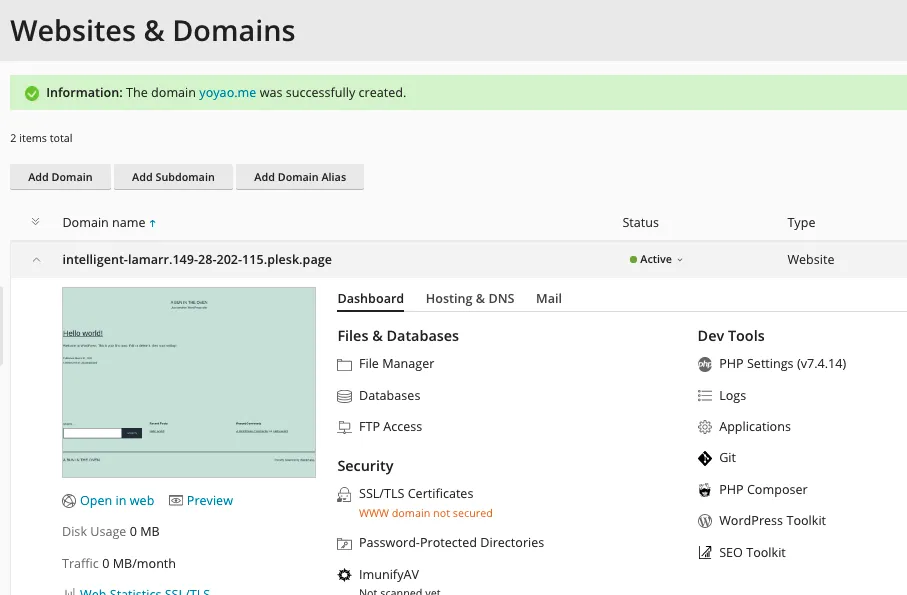The width and height of the screenshot is (907, 595).
Task: Open SSL/TLS Certificates
Action: click(x=344, y=493)
